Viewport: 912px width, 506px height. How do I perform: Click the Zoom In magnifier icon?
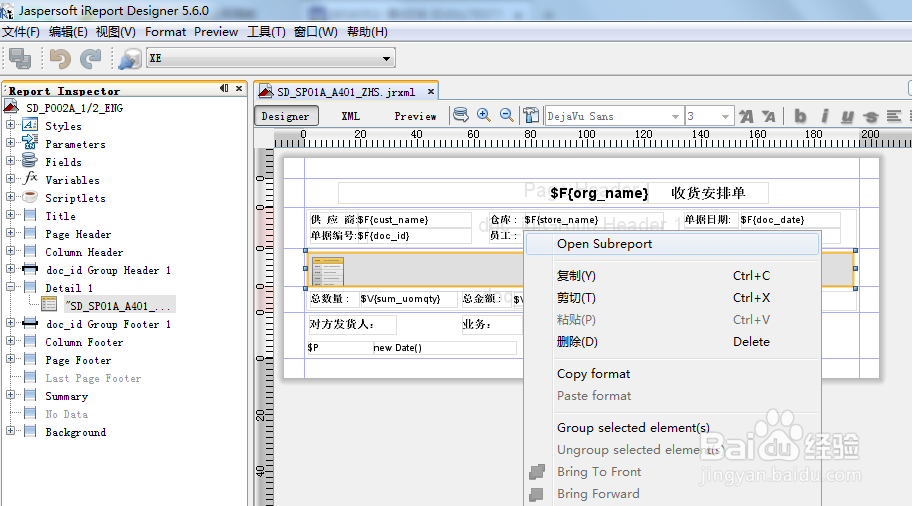483,115
